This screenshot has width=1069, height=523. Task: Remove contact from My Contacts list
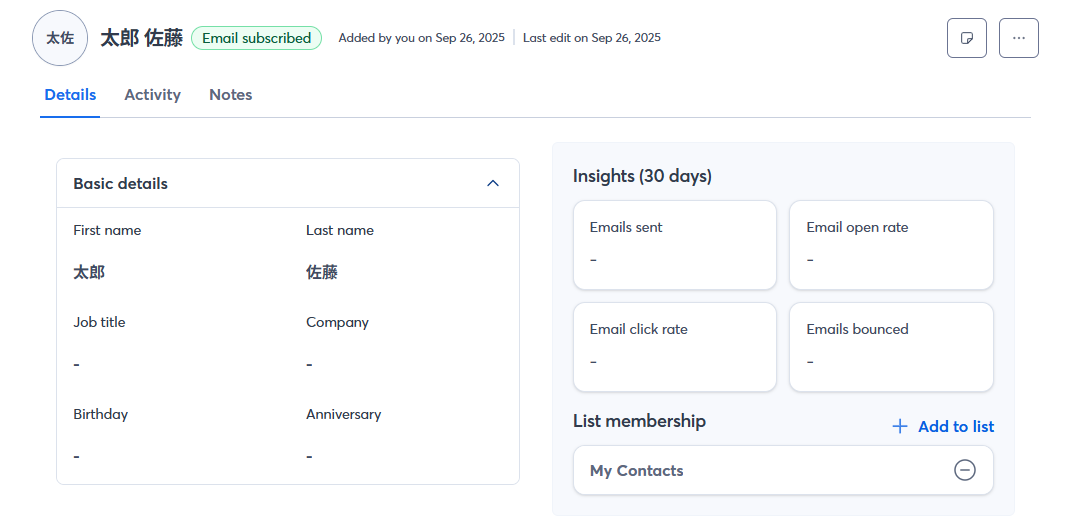click(x=964, y=470)
